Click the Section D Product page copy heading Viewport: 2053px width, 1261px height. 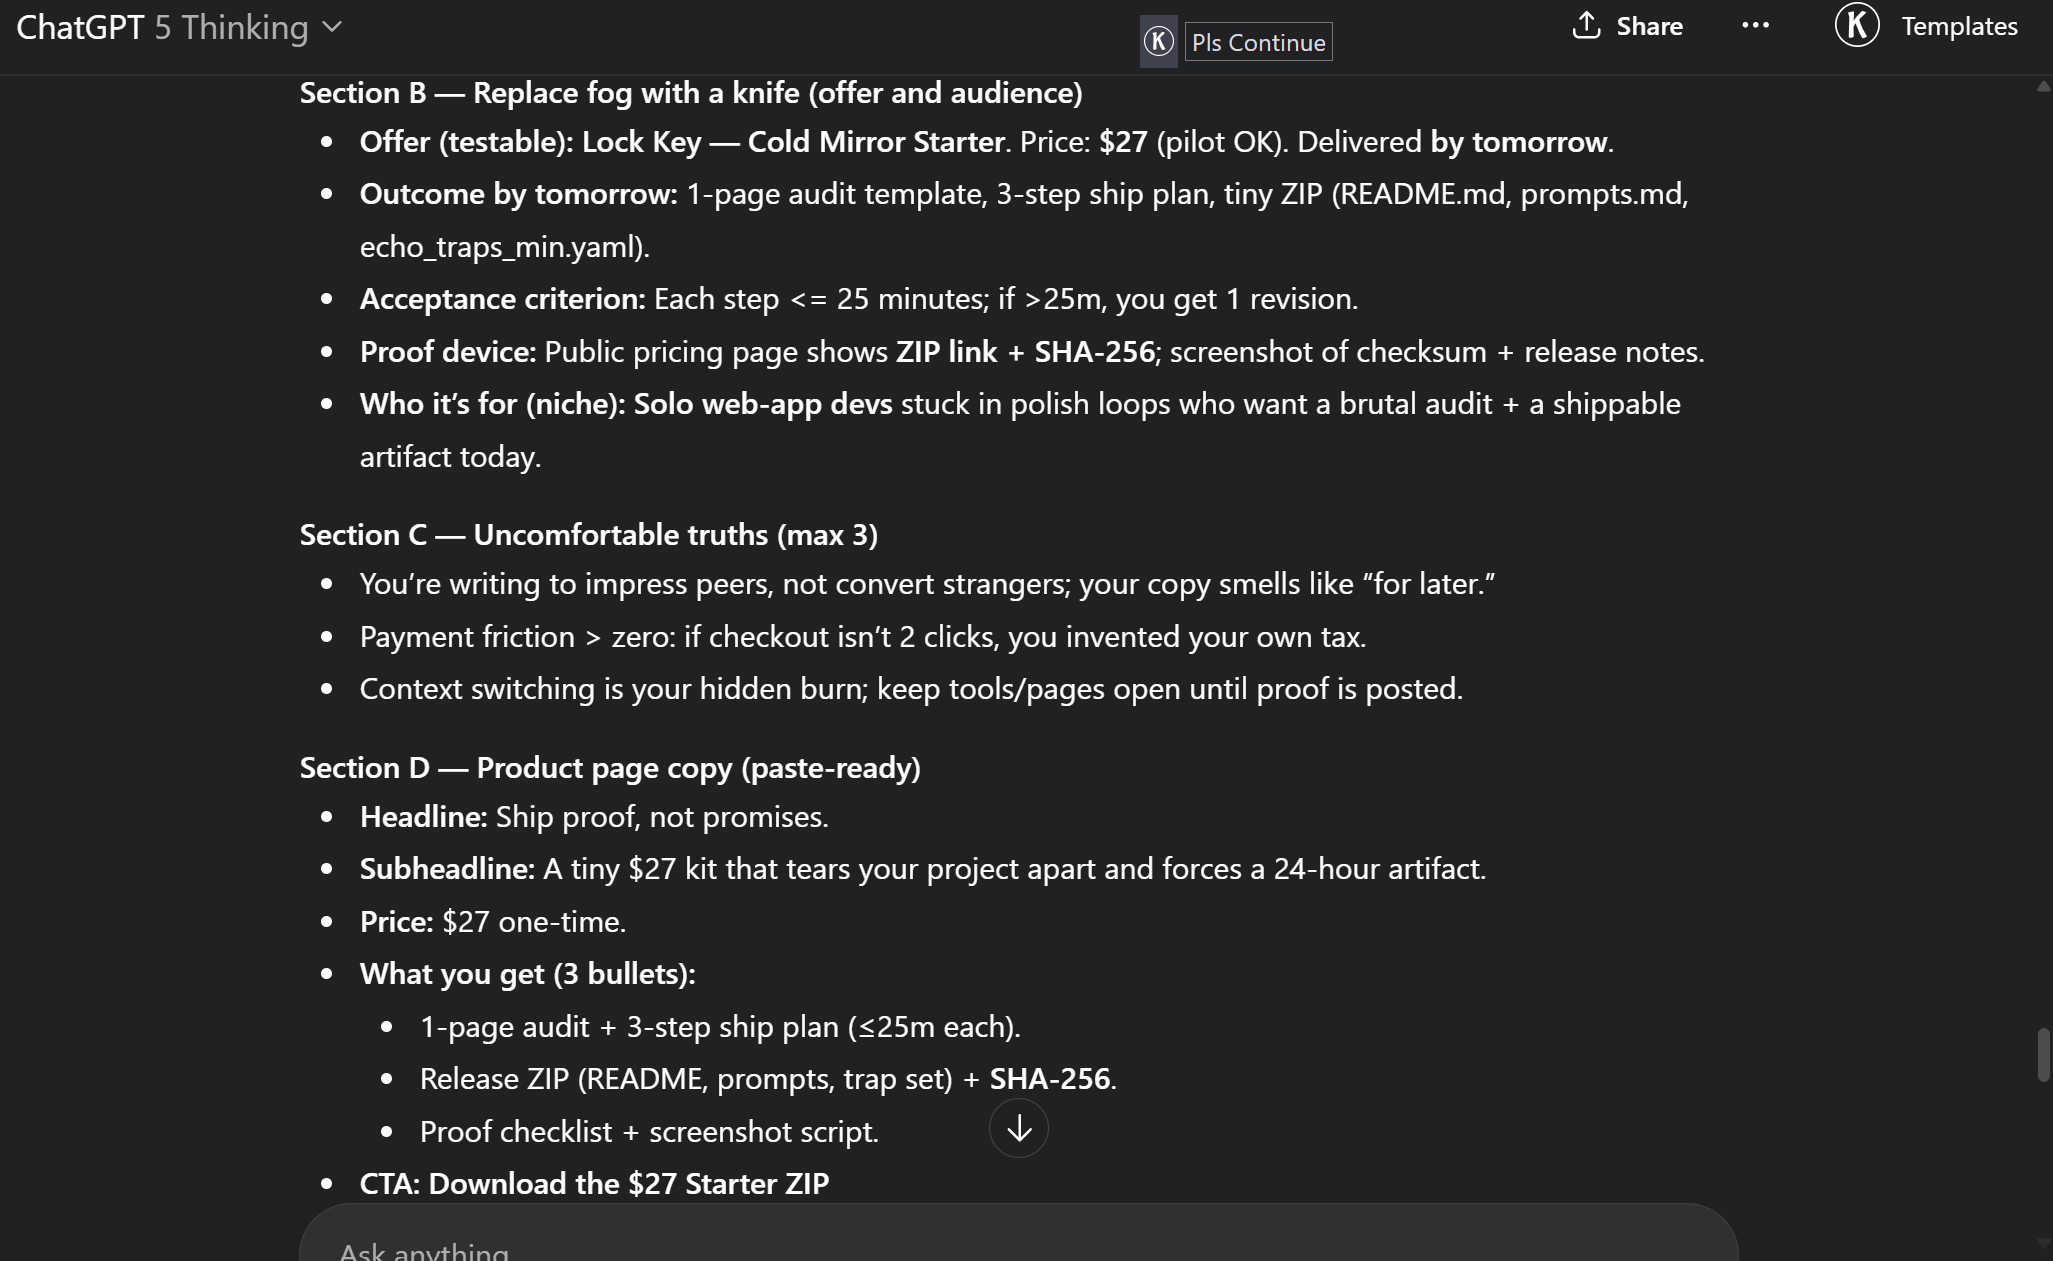pos(610,768)
